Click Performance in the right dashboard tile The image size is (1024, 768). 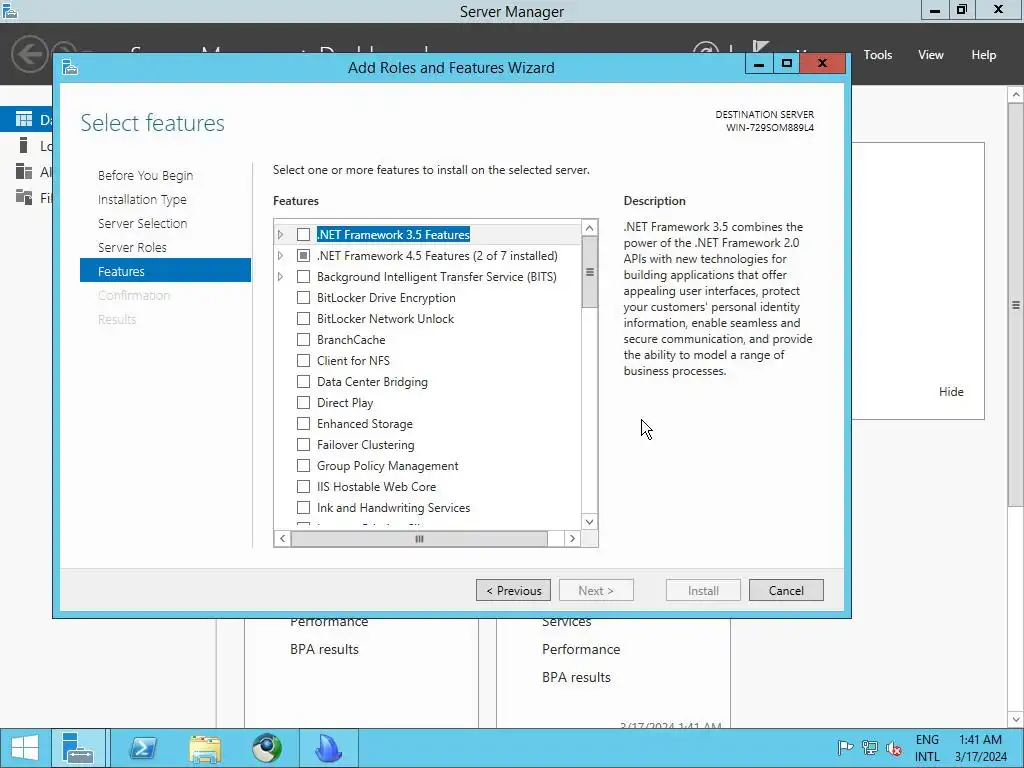[581, 649]
